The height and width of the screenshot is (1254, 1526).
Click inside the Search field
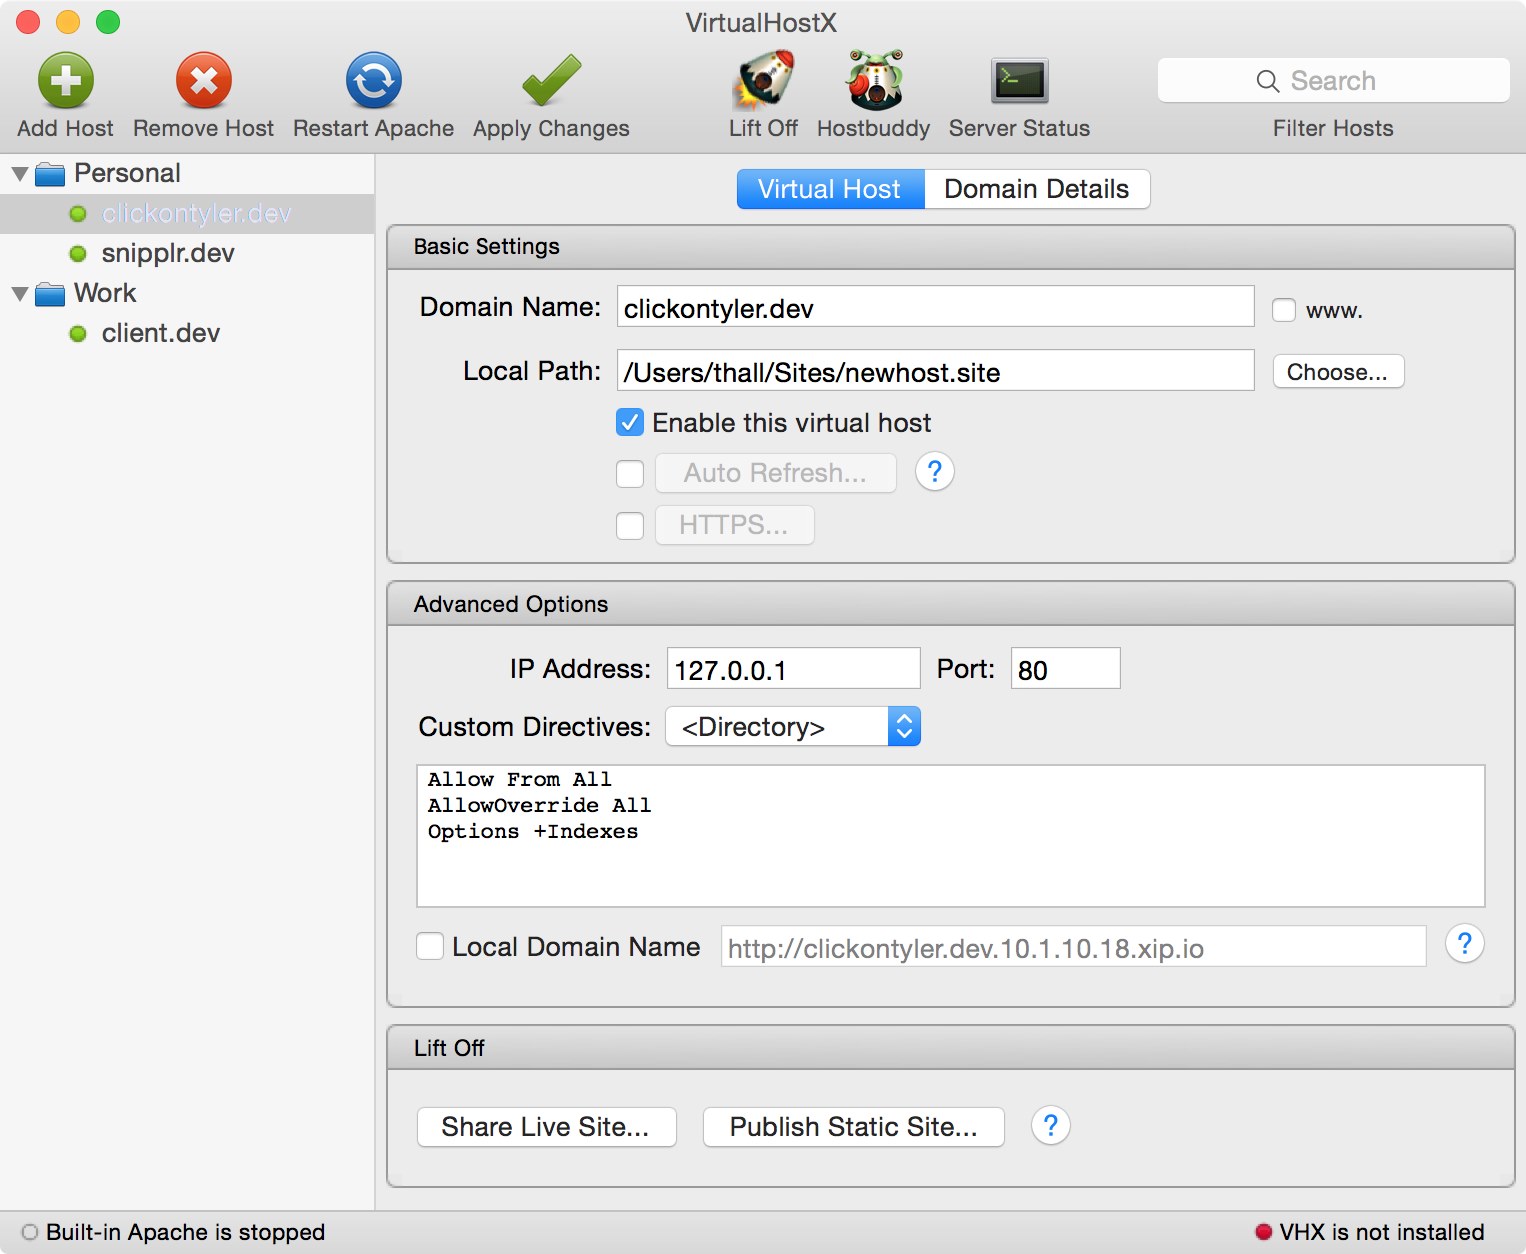click(x=1333, y=80)
